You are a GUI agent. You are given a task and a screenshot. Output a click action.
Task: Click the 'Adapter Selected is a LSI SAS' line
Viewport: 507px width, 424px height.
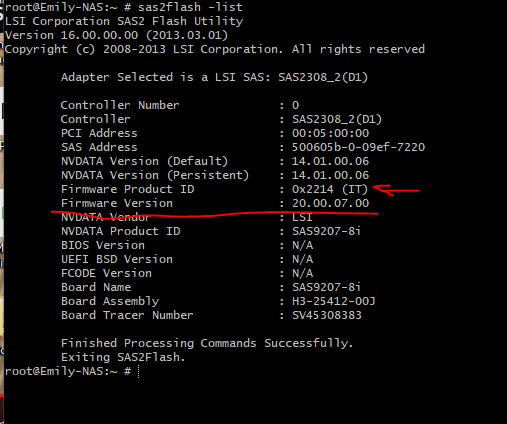tap(214, 77)
